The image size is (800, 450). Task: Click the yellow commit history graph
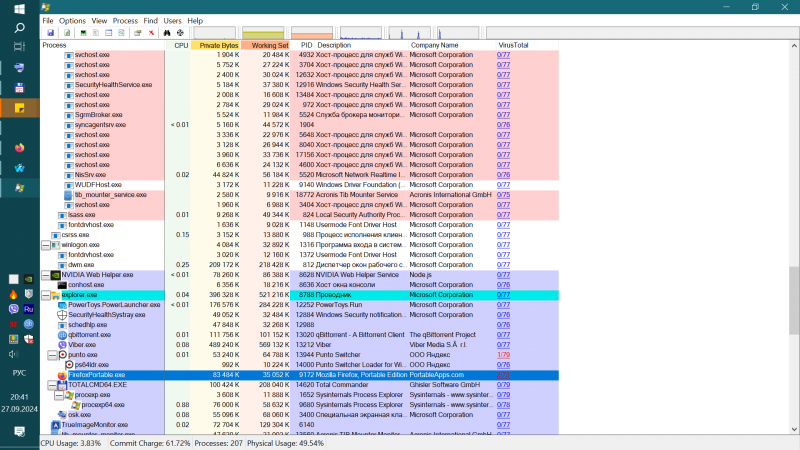tap(263, 33)
